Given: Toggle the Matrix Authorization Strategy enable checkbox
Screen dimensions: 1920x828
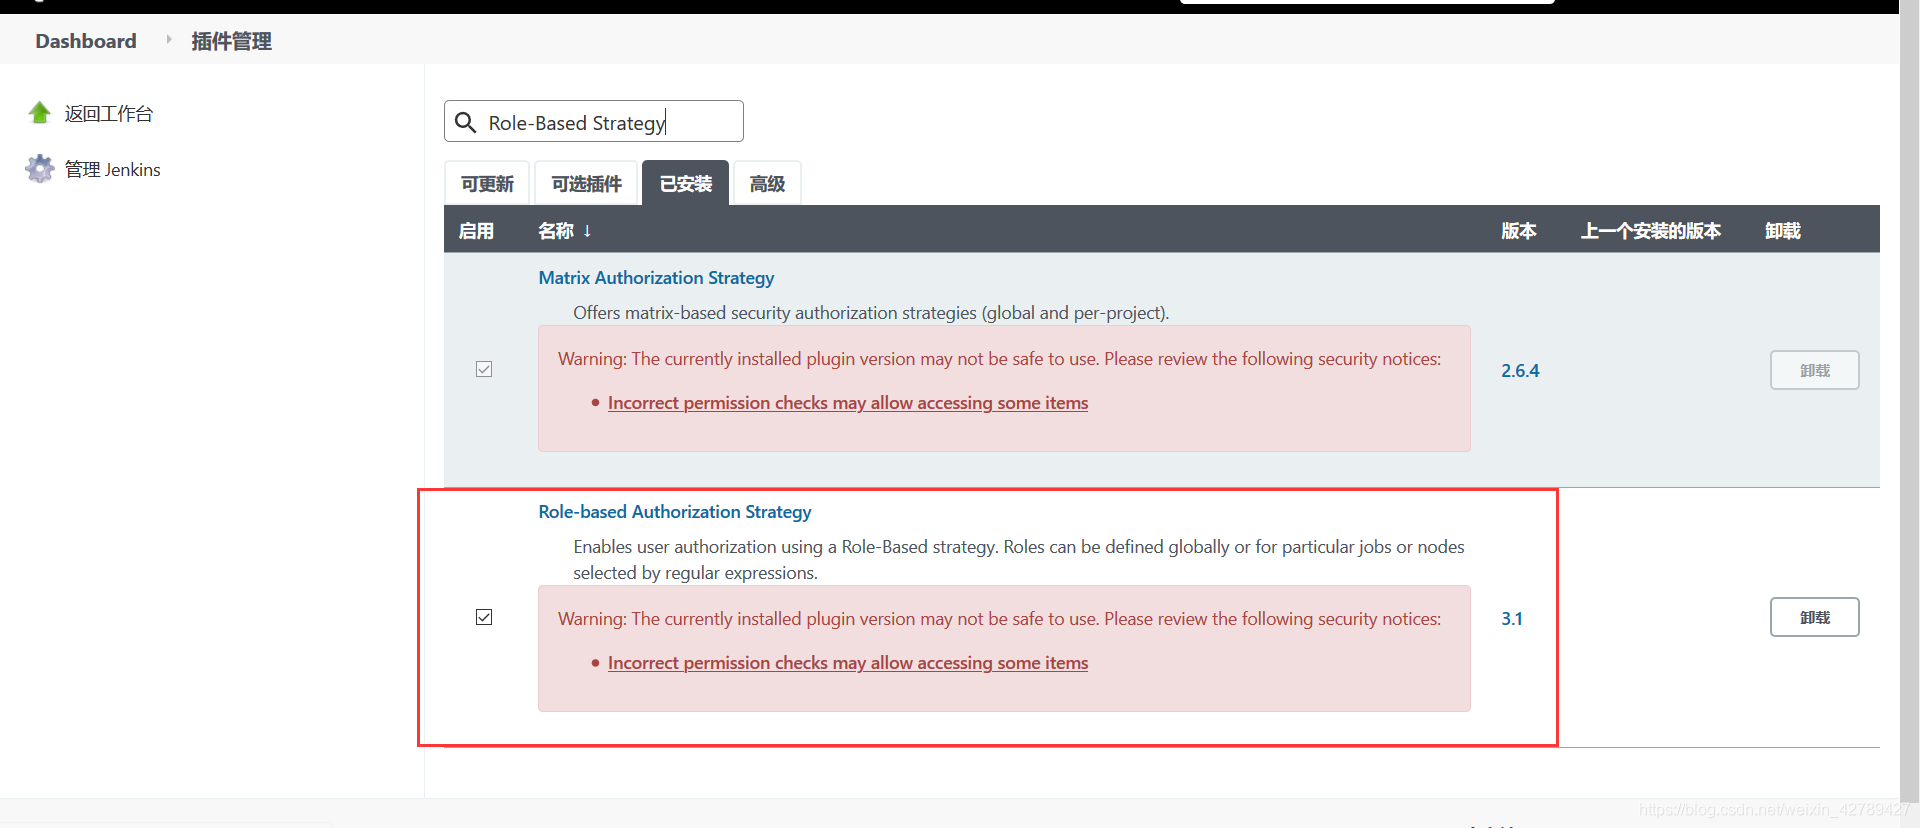Looking at the screenshot, I should coord(484,369).
